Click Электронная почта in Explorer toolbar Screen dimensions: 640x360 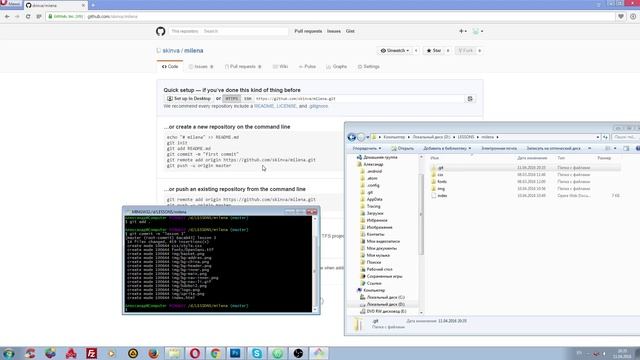click(x=499, y=149)
